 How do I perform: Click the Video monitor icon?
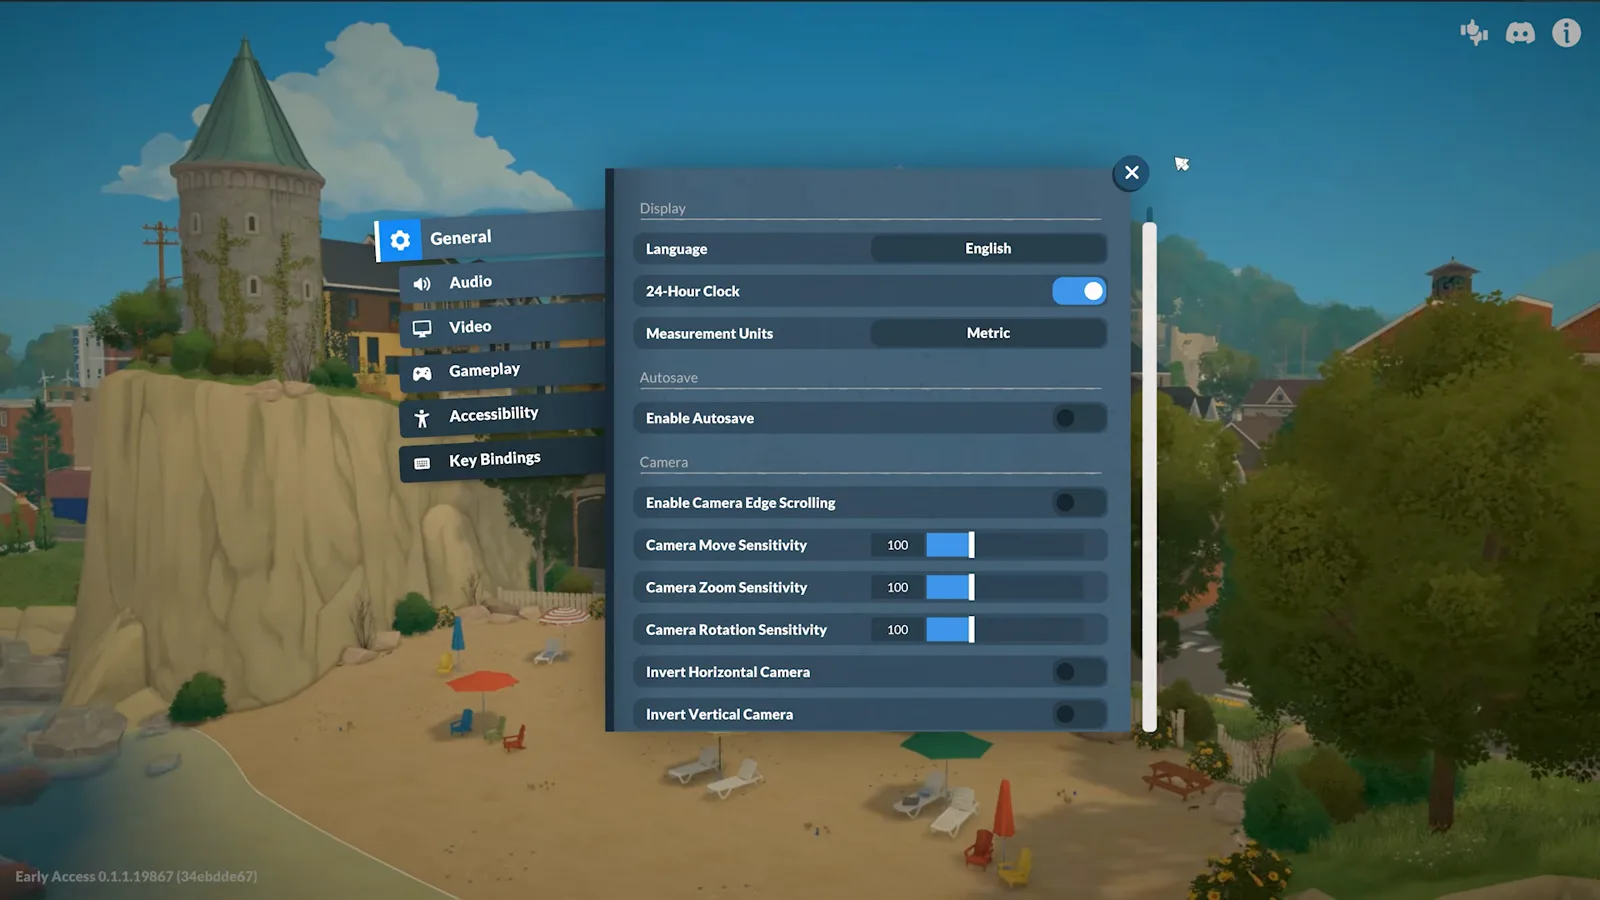point(422,328)
